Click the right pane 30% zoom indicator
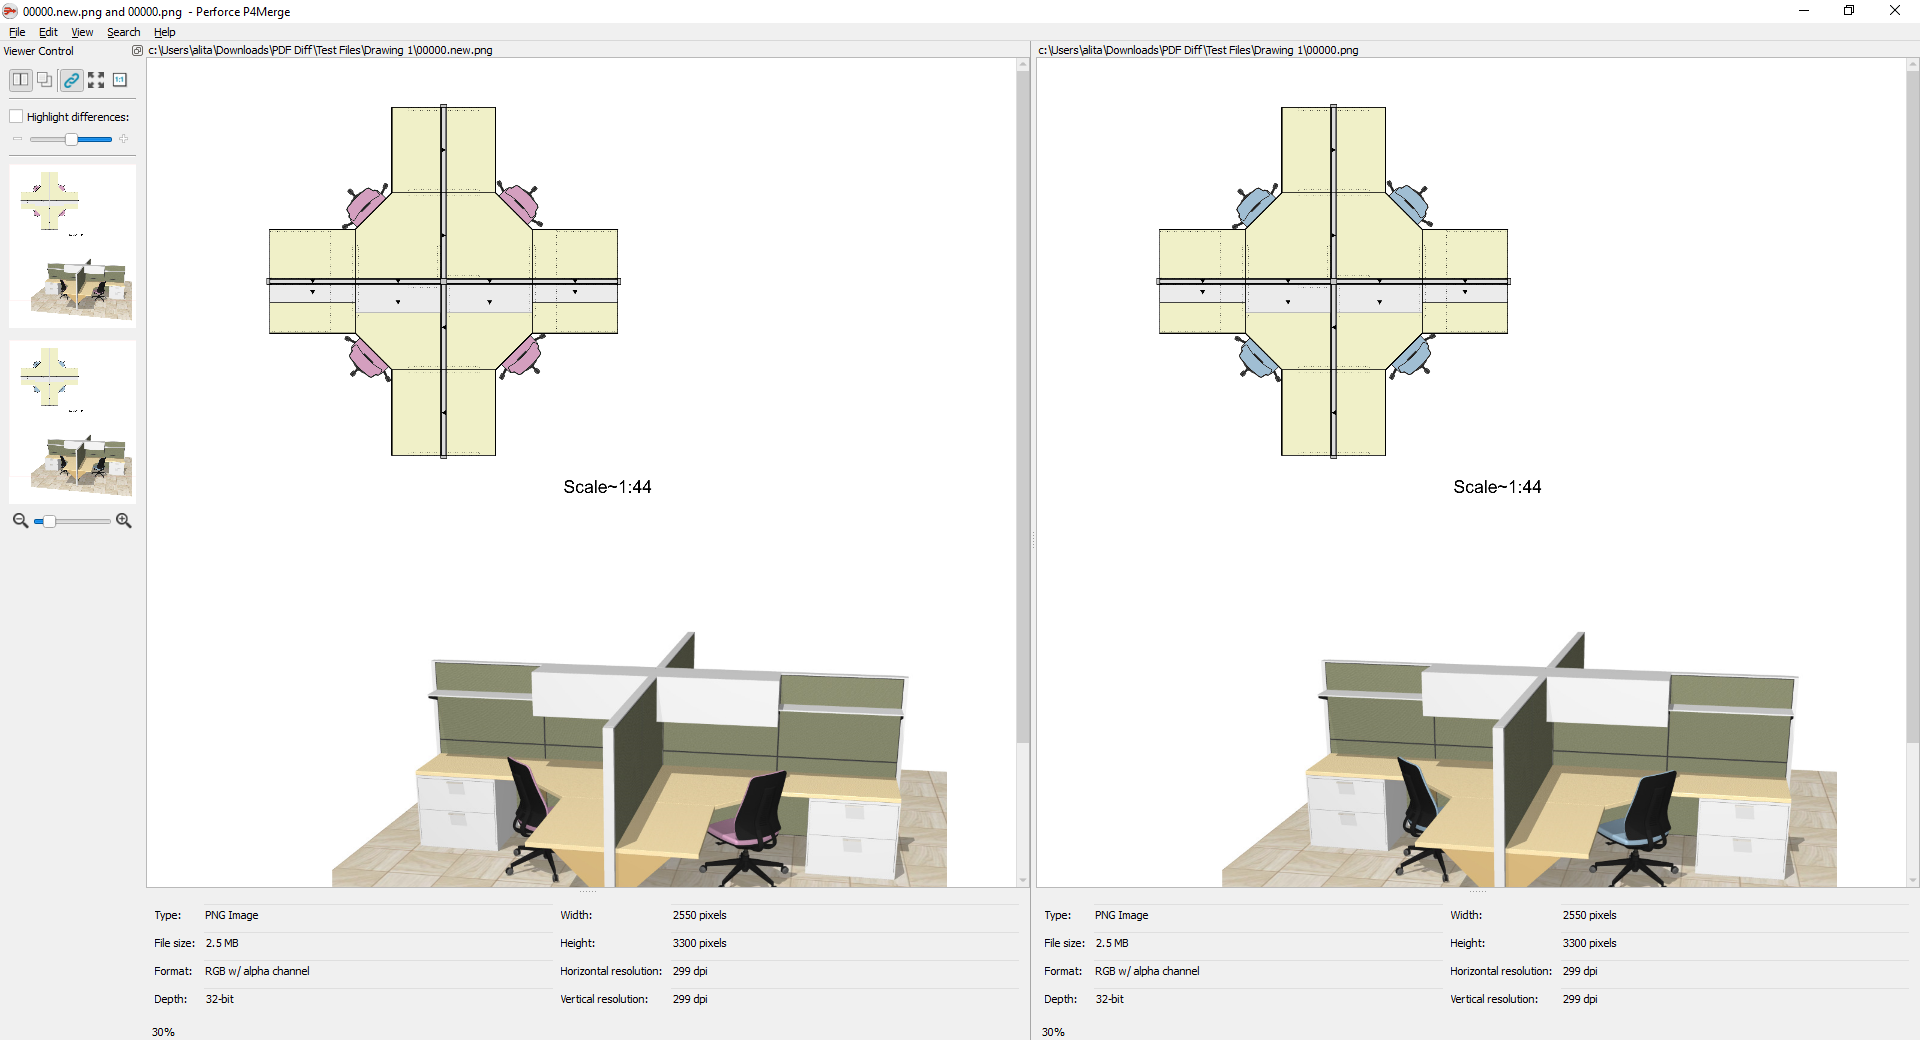Viewport: 1920px width, 1040px height. click(x=1053, y=1032)
